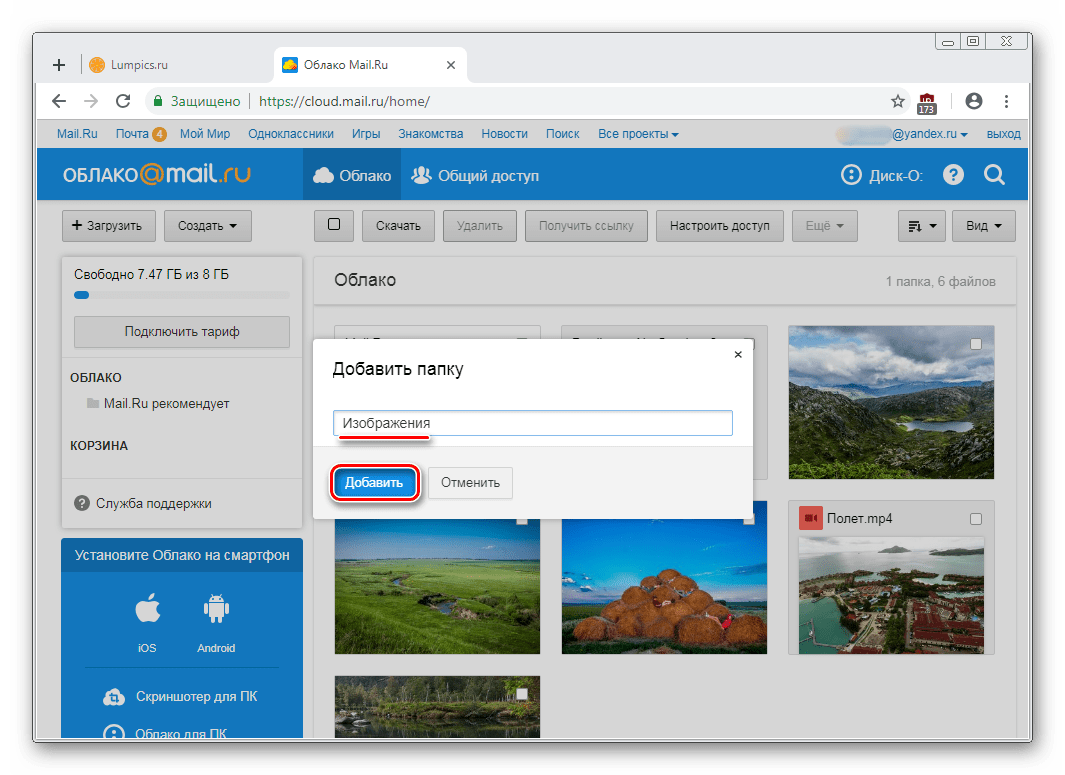
Task: Reload the page using refresh icon
Action: [x=123, y=101]
